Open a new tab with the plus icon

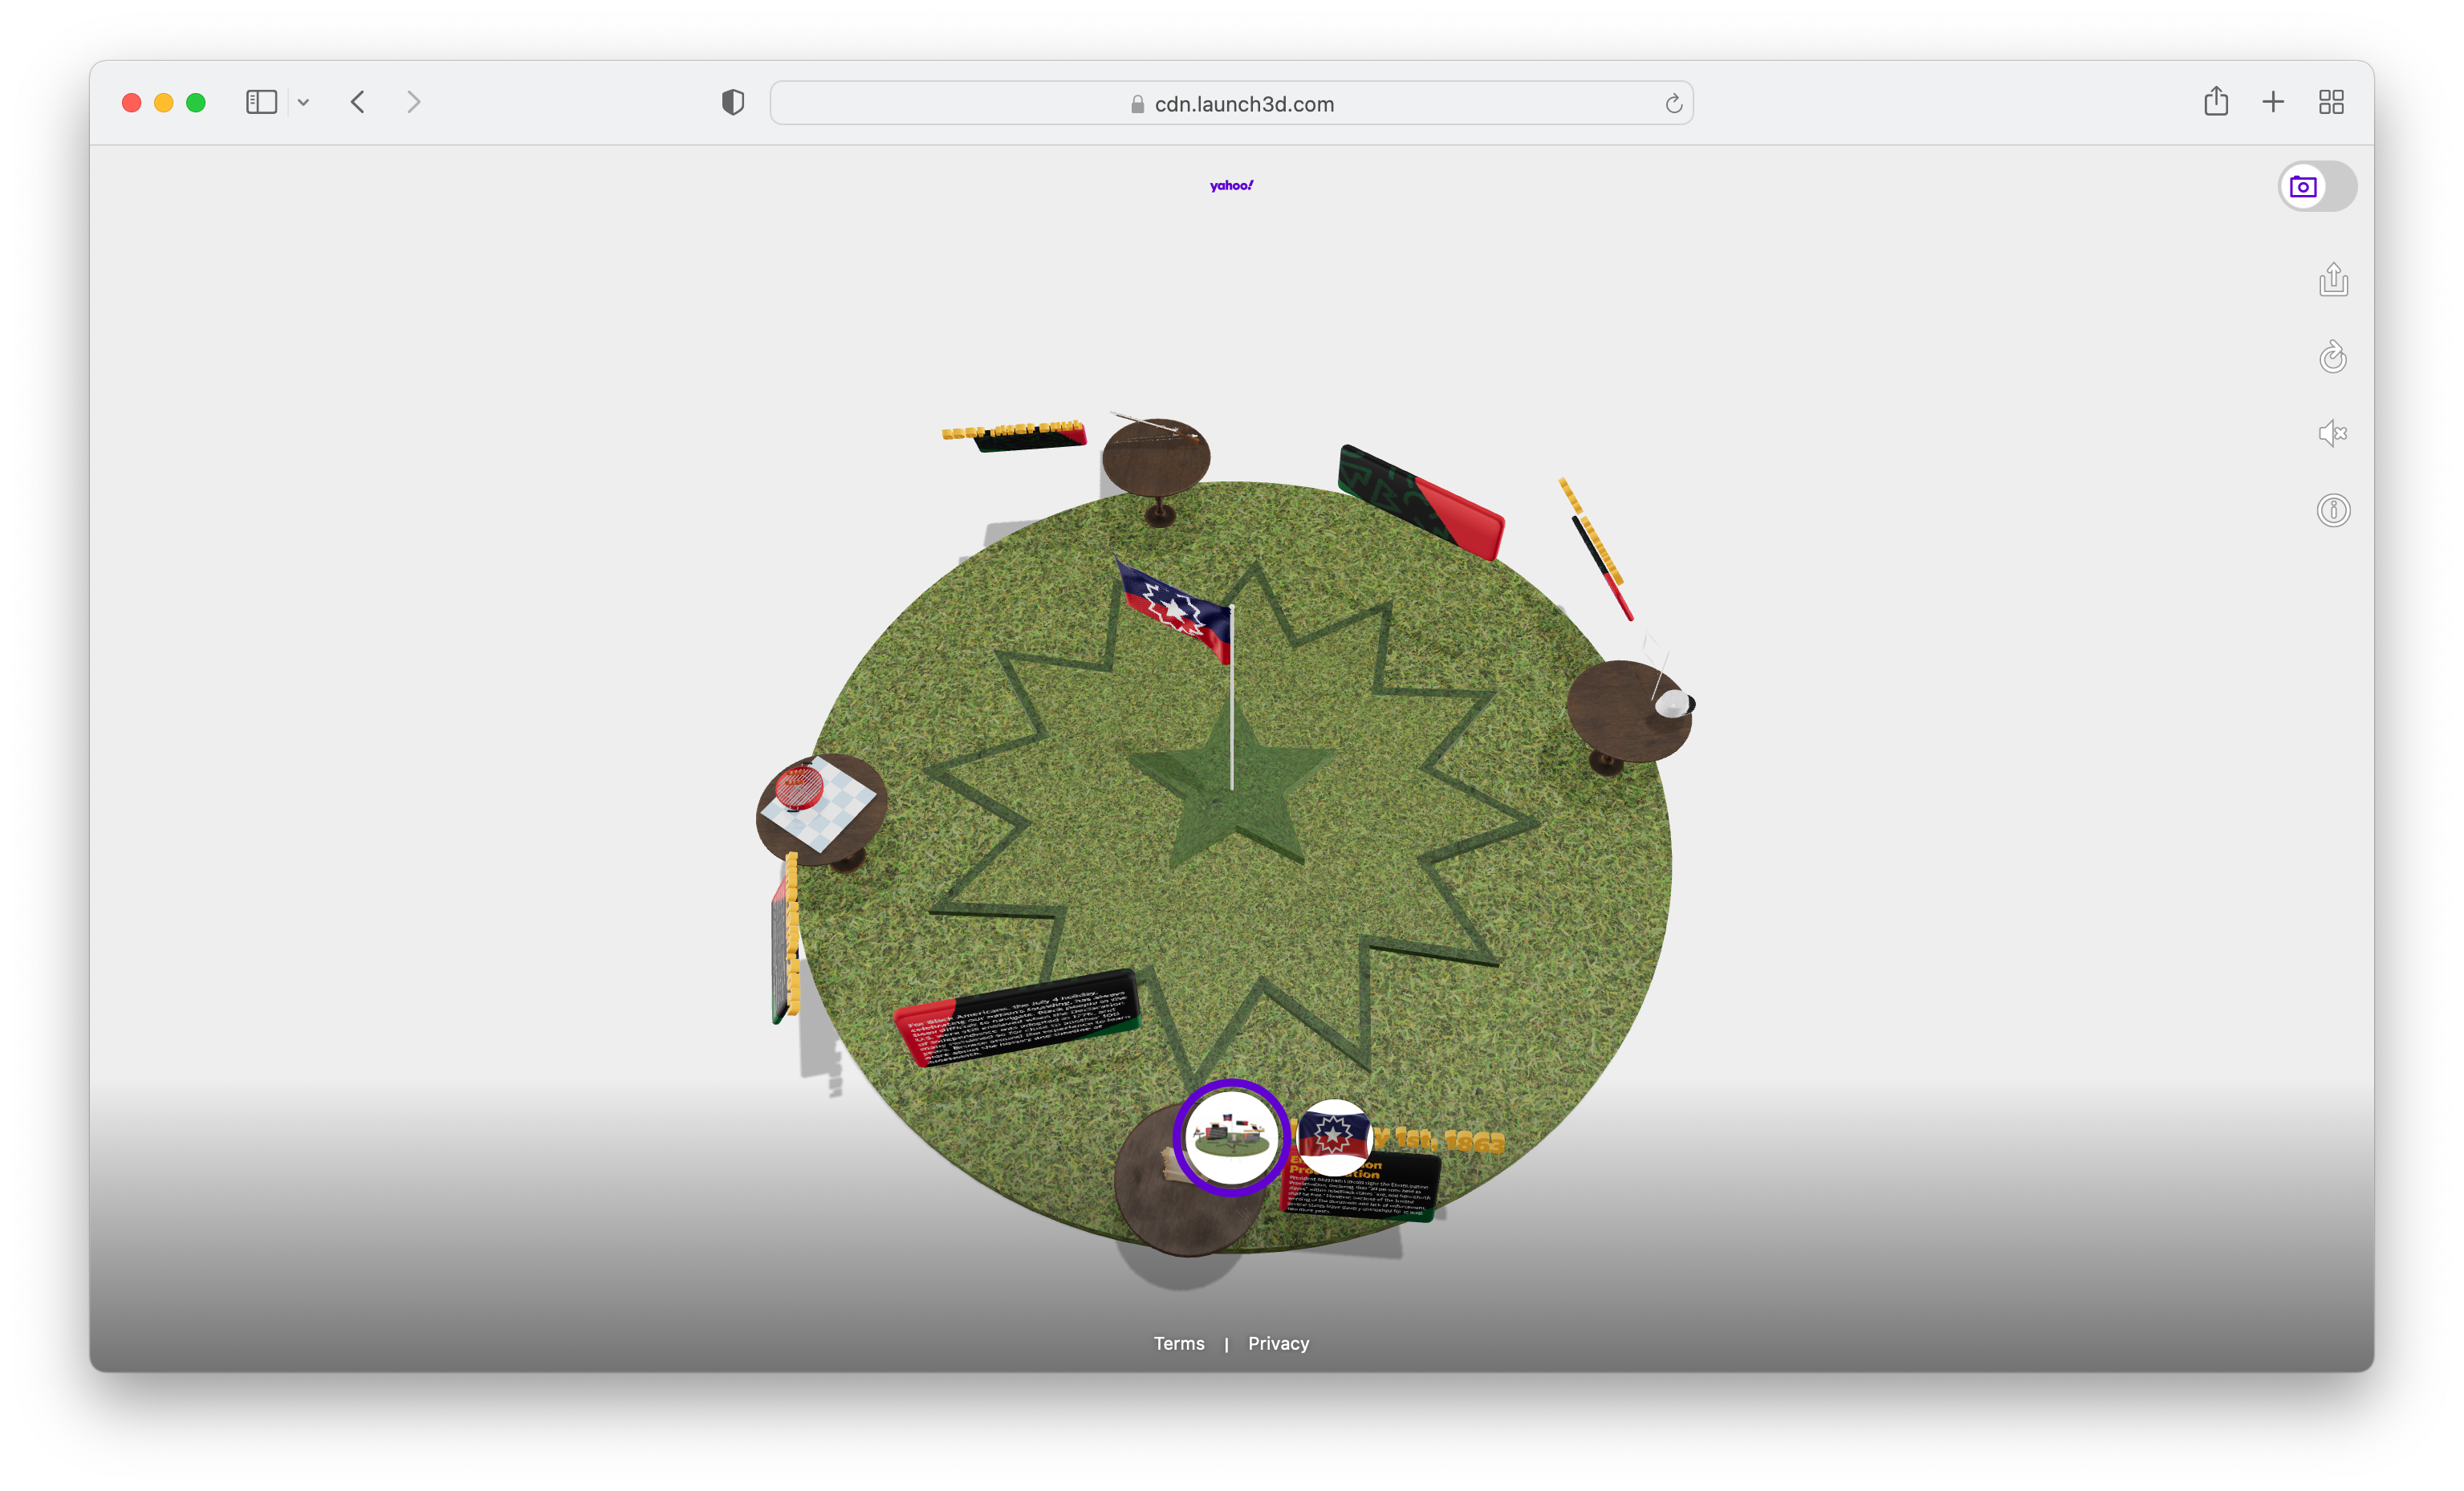(2272, 102)
